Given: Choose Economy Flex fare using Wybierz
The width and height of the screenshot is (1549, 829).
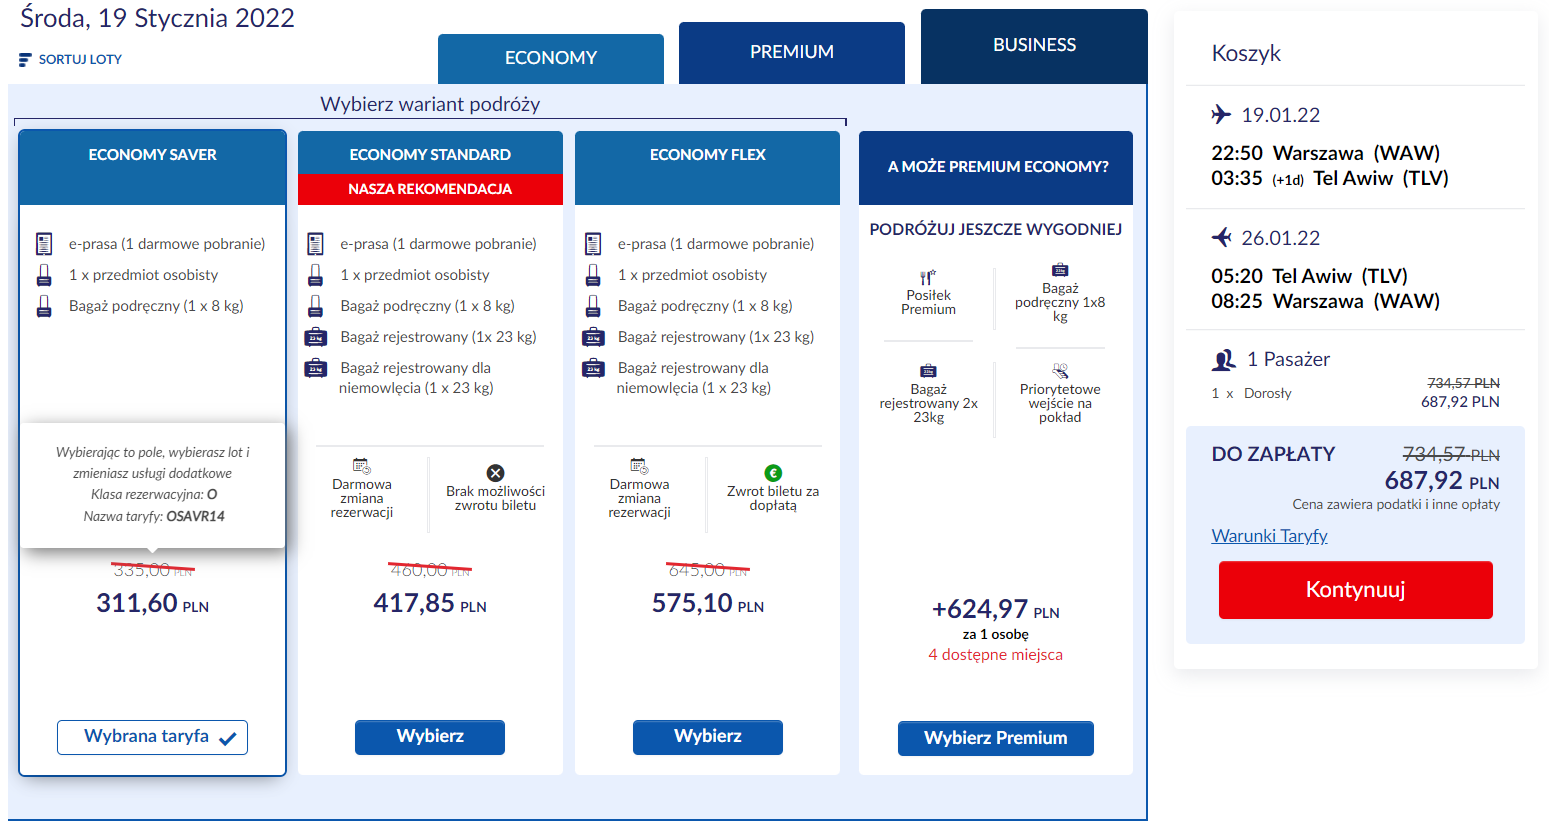Looking at the screenshot, I should pyautogui.click(x=707, y=737).
